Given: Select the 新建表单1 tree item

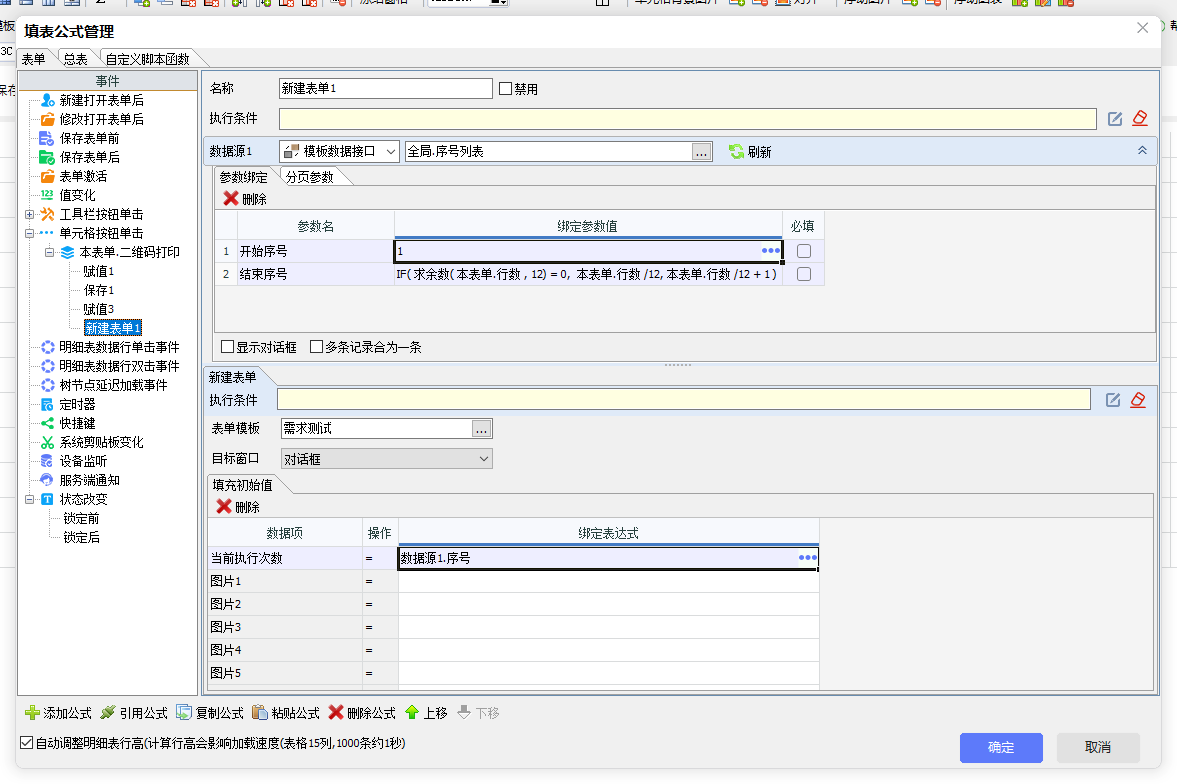Looking at the screenshot, I should click(113, 328).
